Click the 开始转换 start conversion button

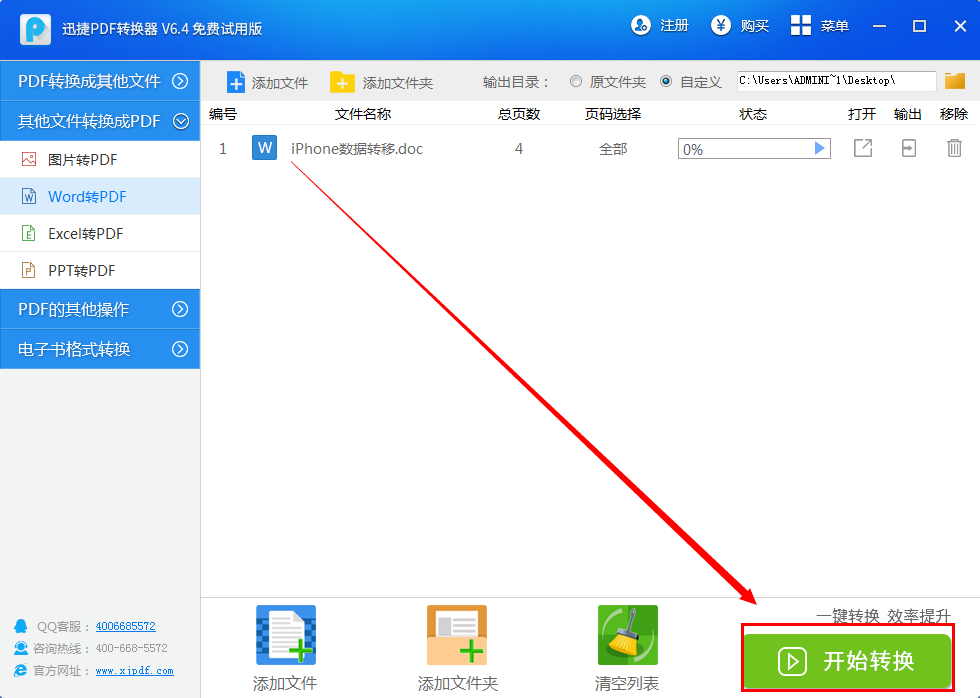point(847,661)
